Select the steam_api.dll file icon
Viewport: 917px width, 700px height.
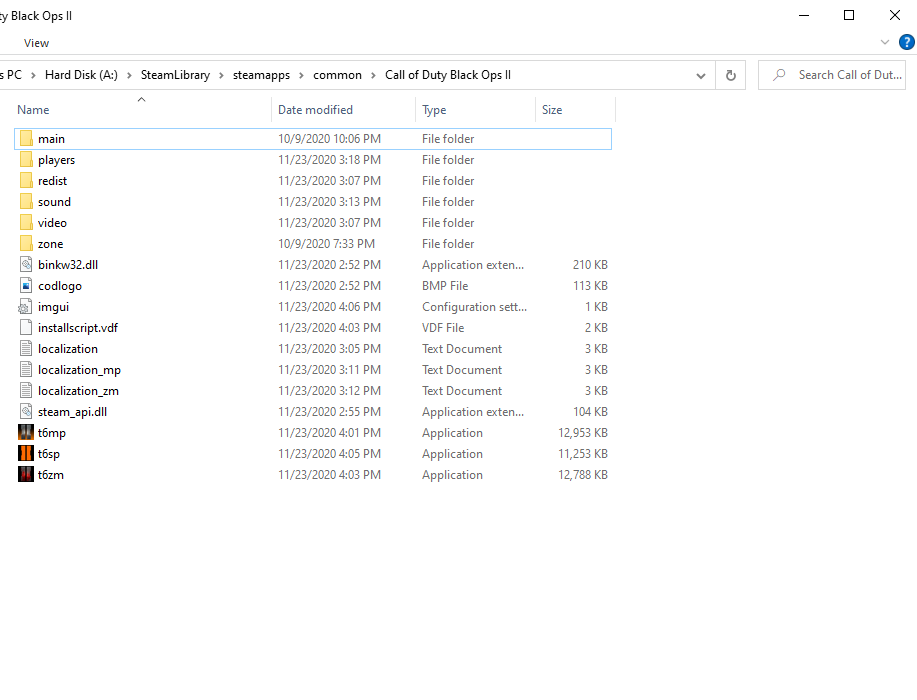[26, 412]
